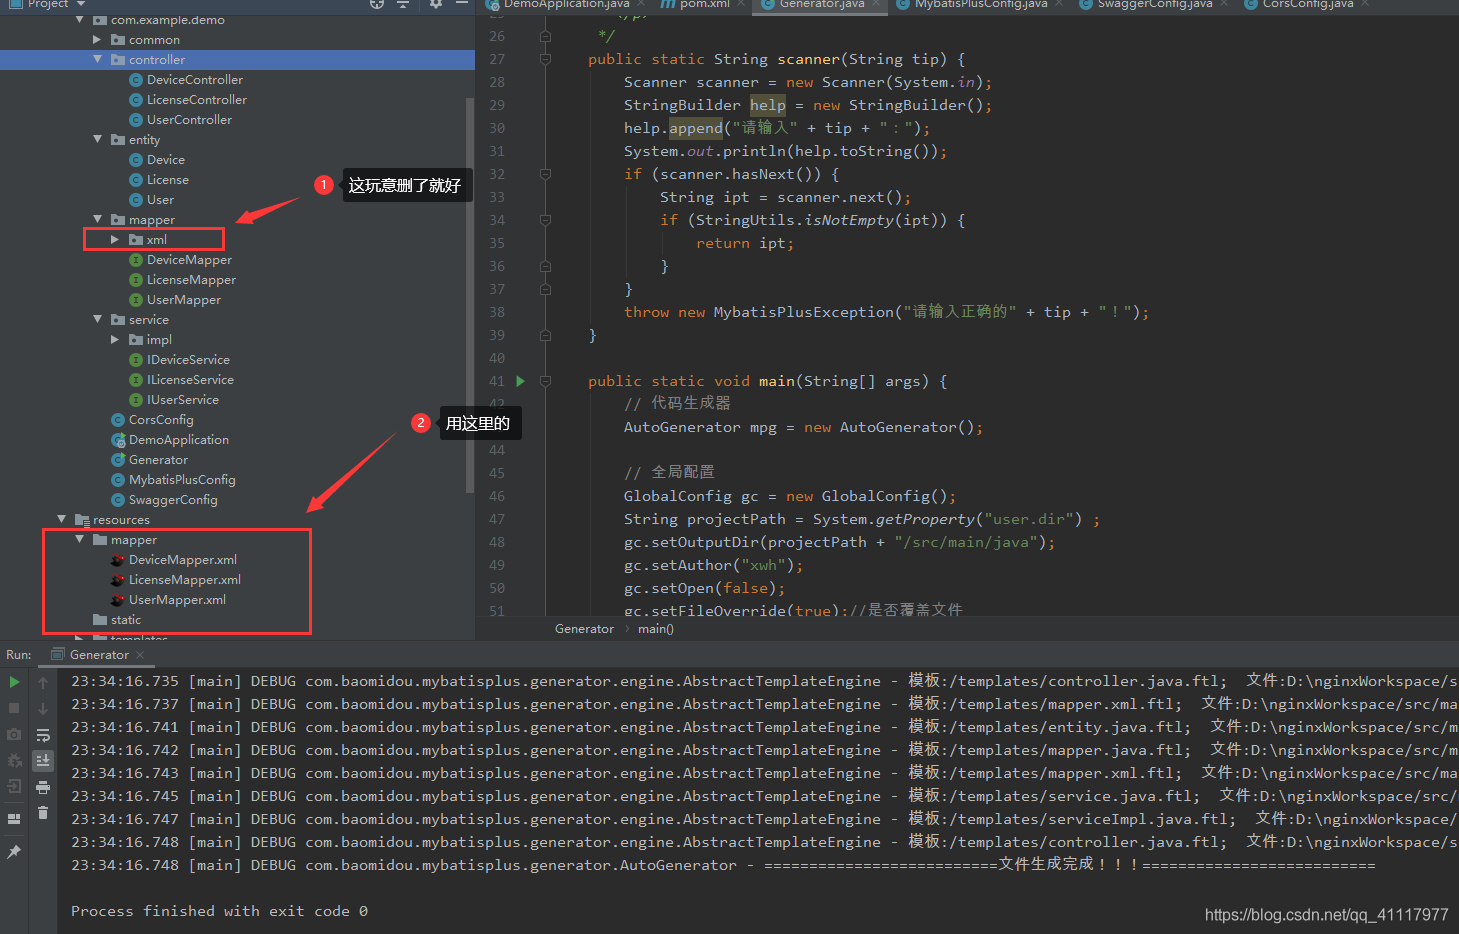Collapse the controller package arrow
The height and width of the screenshot is (934, 1459).
coord(97,60)
